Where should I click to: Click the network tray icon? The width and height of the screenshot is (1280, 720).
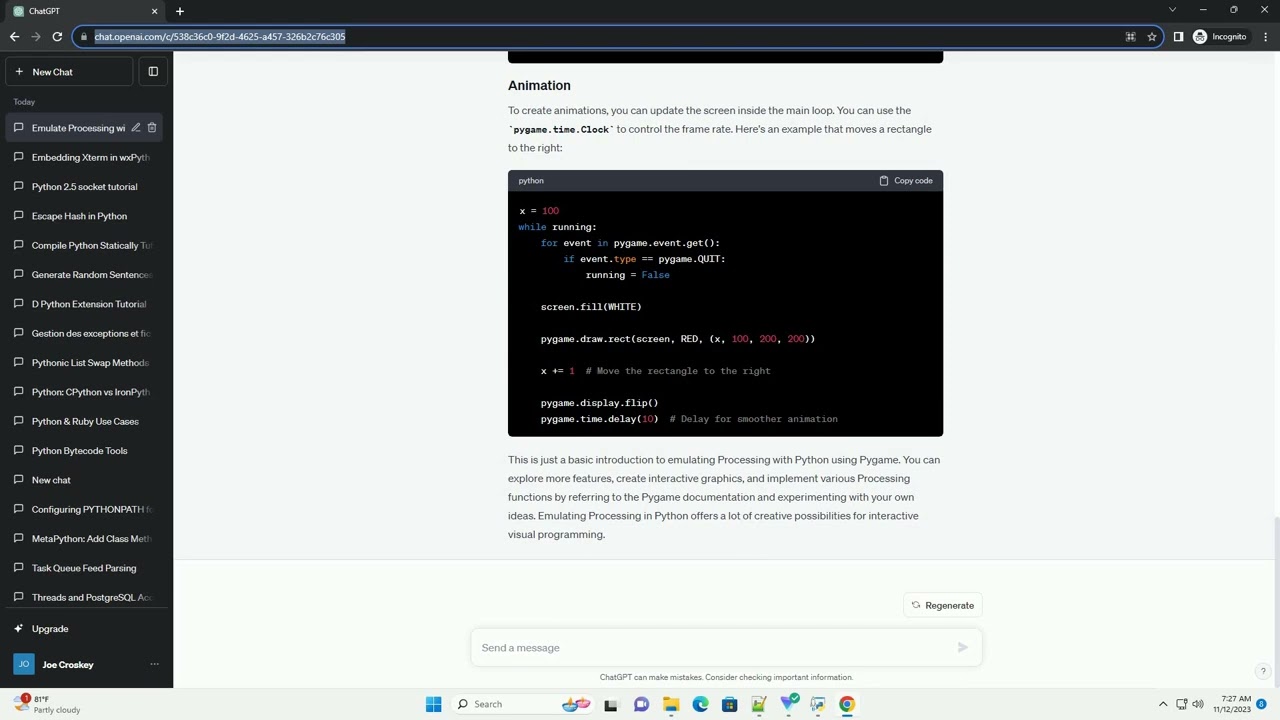click(1181, 704)
